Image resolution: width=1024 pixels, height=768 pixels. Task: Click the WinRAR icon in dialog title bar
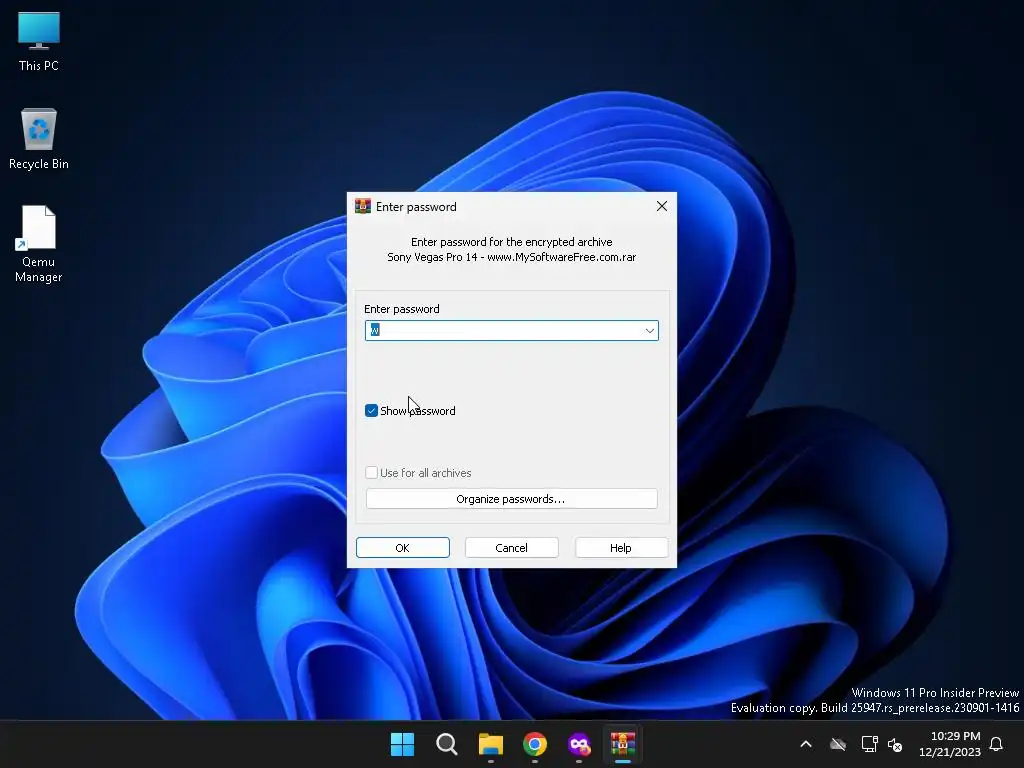click(x=362, y=206)
